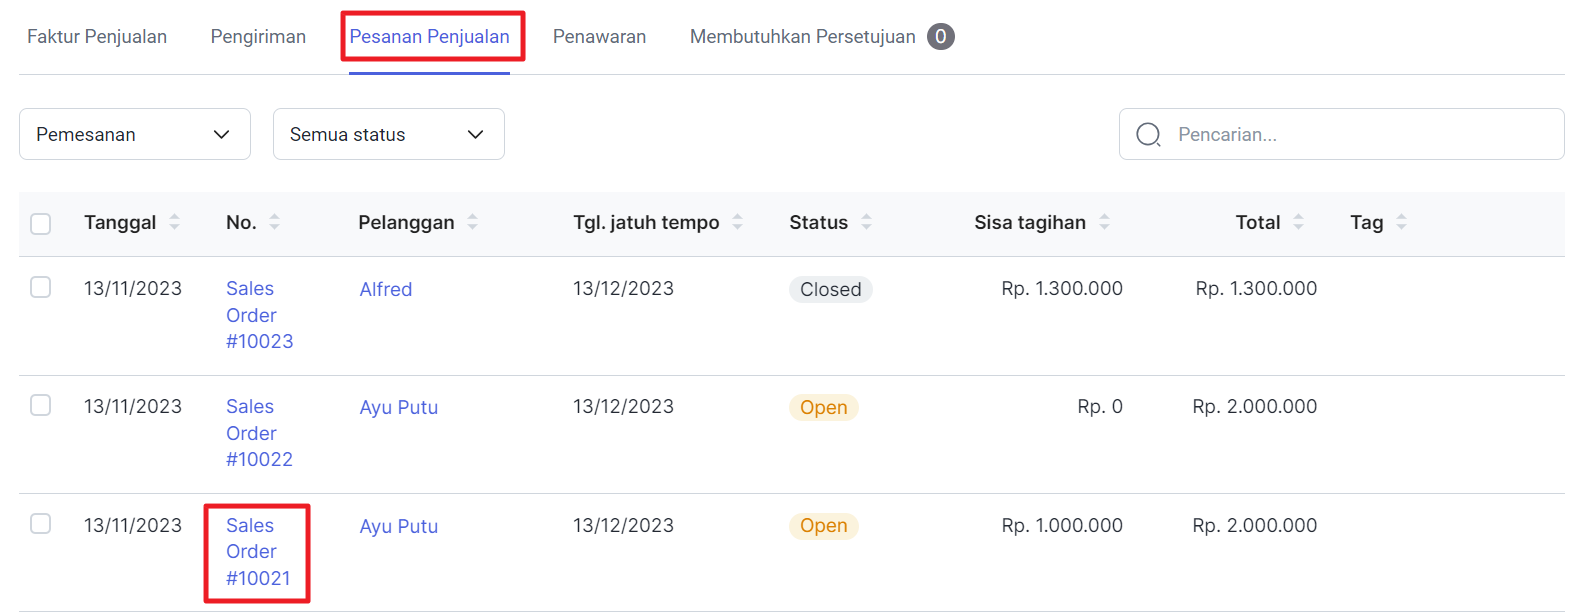Click Rp. 1.300.000 Total cell
Viewport: 1583px width, 612px height.
point(1256,288)
